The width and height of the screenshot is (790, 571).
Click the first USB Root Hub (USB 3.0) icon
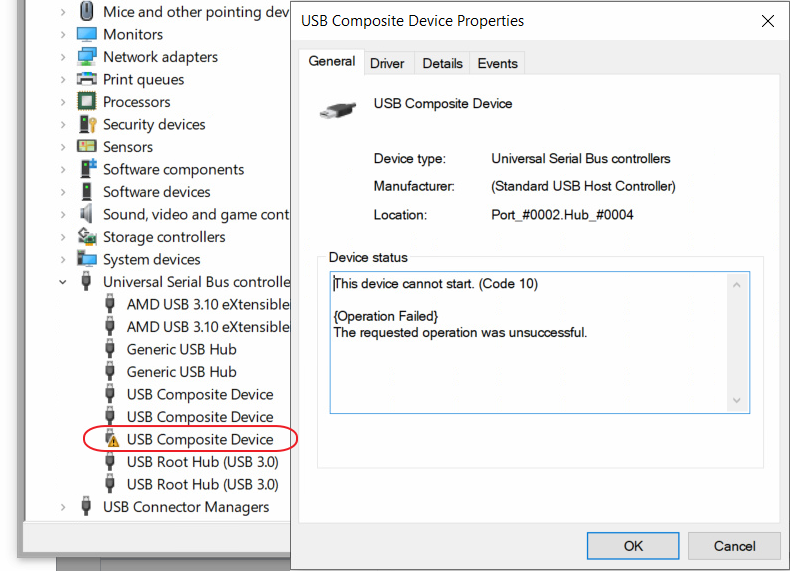110,462
